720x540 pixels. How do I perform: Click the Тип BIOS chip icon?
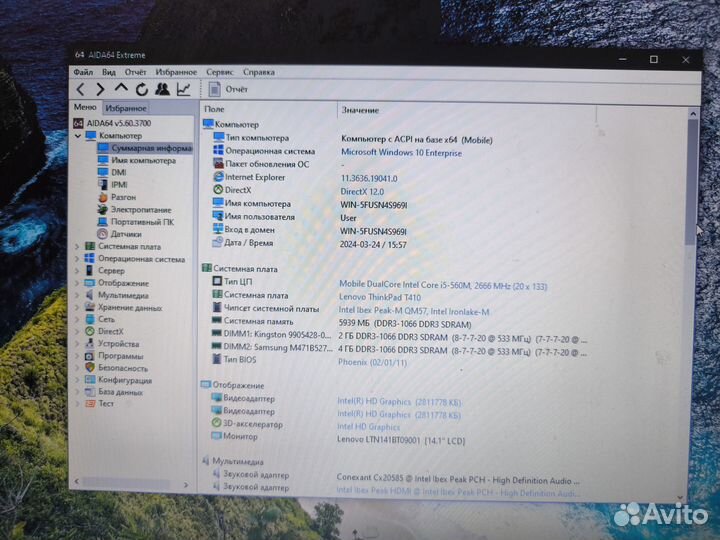click(217, 359)
